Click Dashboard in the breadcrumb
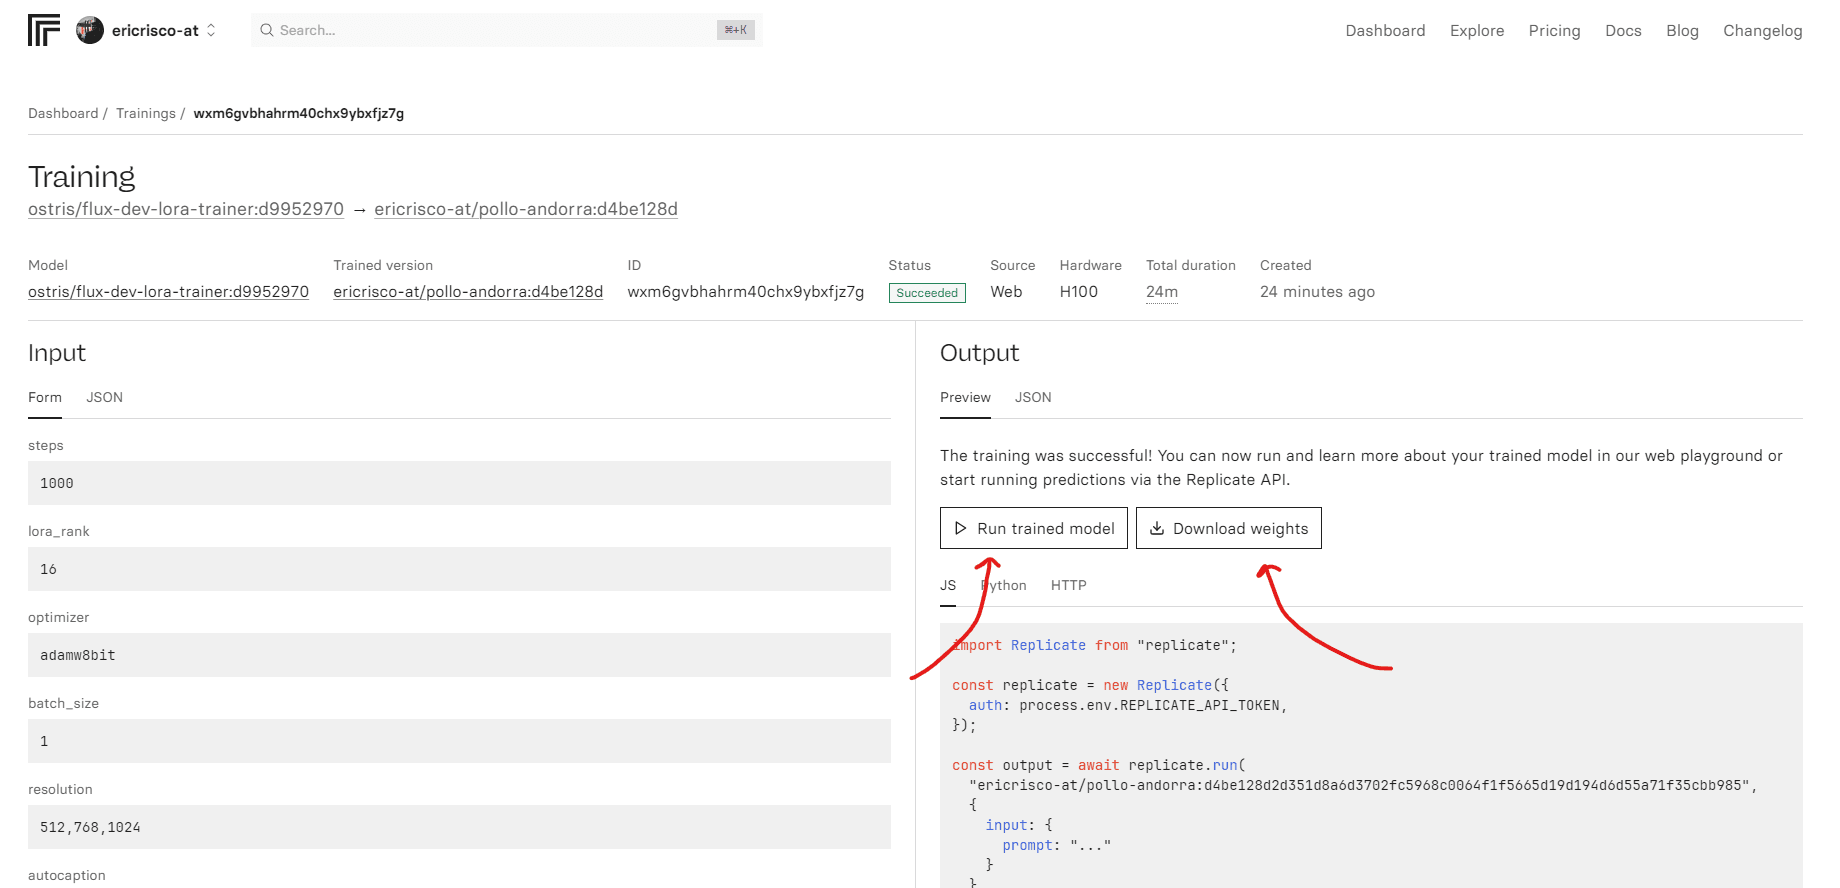The height and width of the screenshot is (888, 1840). (63, 113)
